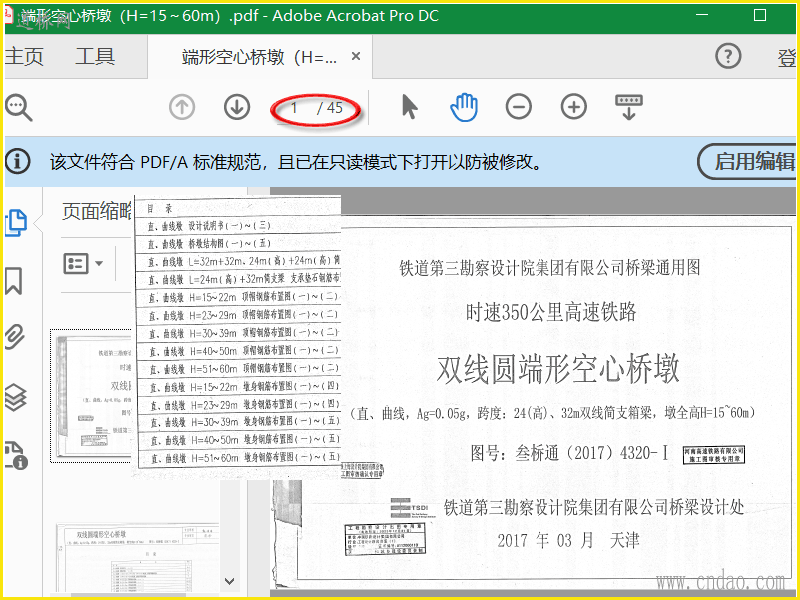Go to previous page with up arrow
800x600 pixels.
point(182,107)
